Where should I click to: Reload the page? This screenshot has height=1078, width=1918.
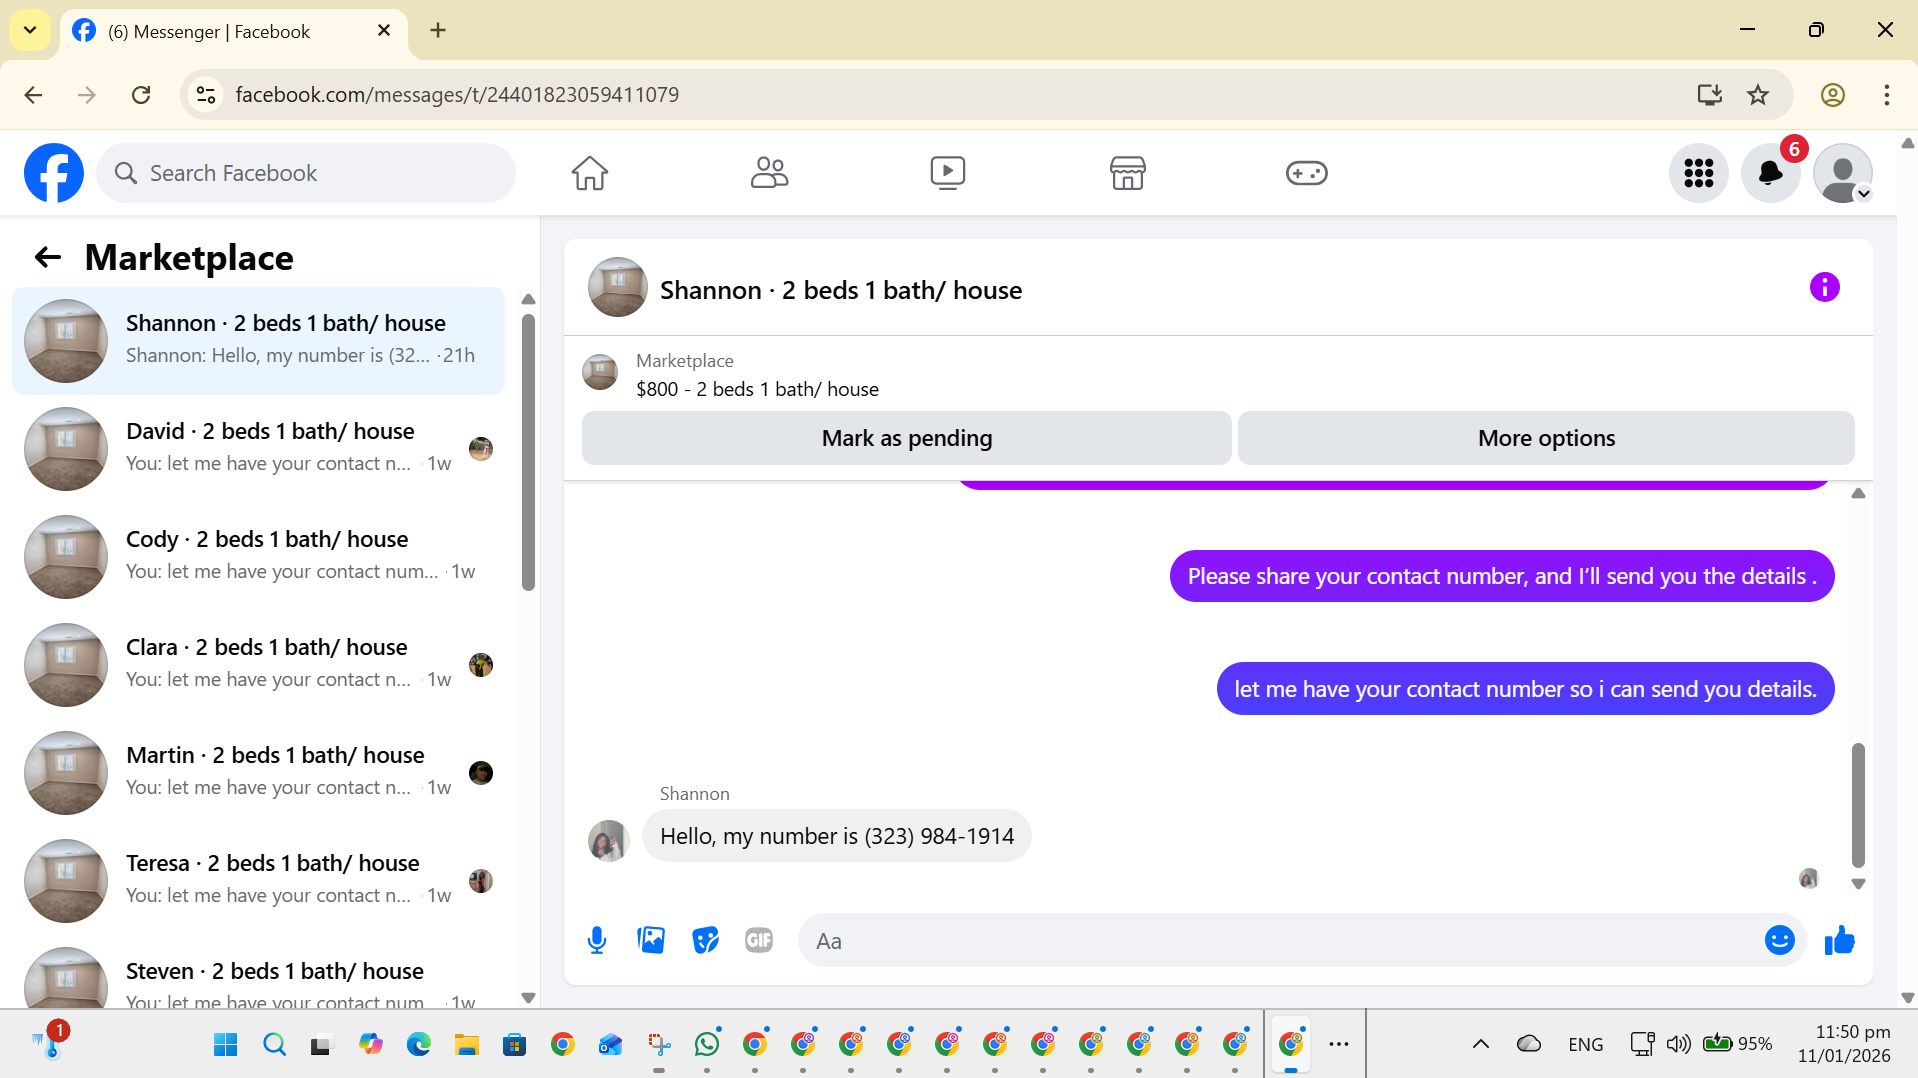(141, 95)
